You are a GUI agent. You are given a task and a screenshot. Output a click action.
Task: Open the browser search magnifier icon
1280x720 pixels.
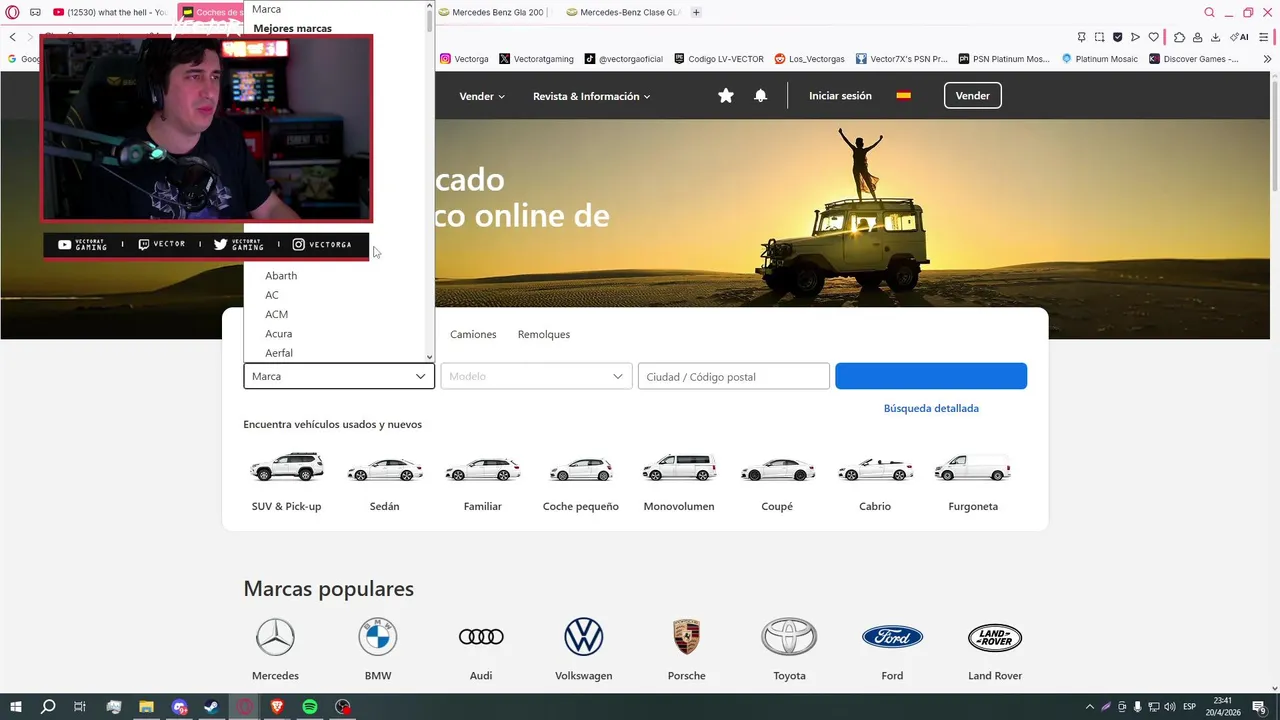(1210, 13)
